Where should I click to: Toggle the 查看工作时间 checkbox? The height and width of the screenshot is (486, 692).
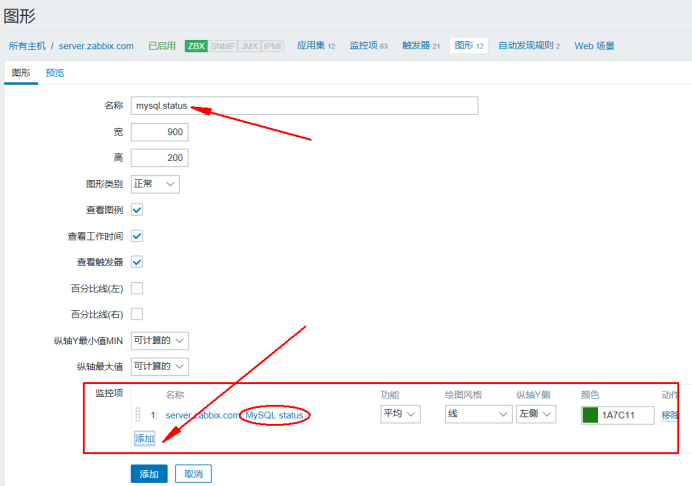[x=137, y=236]
